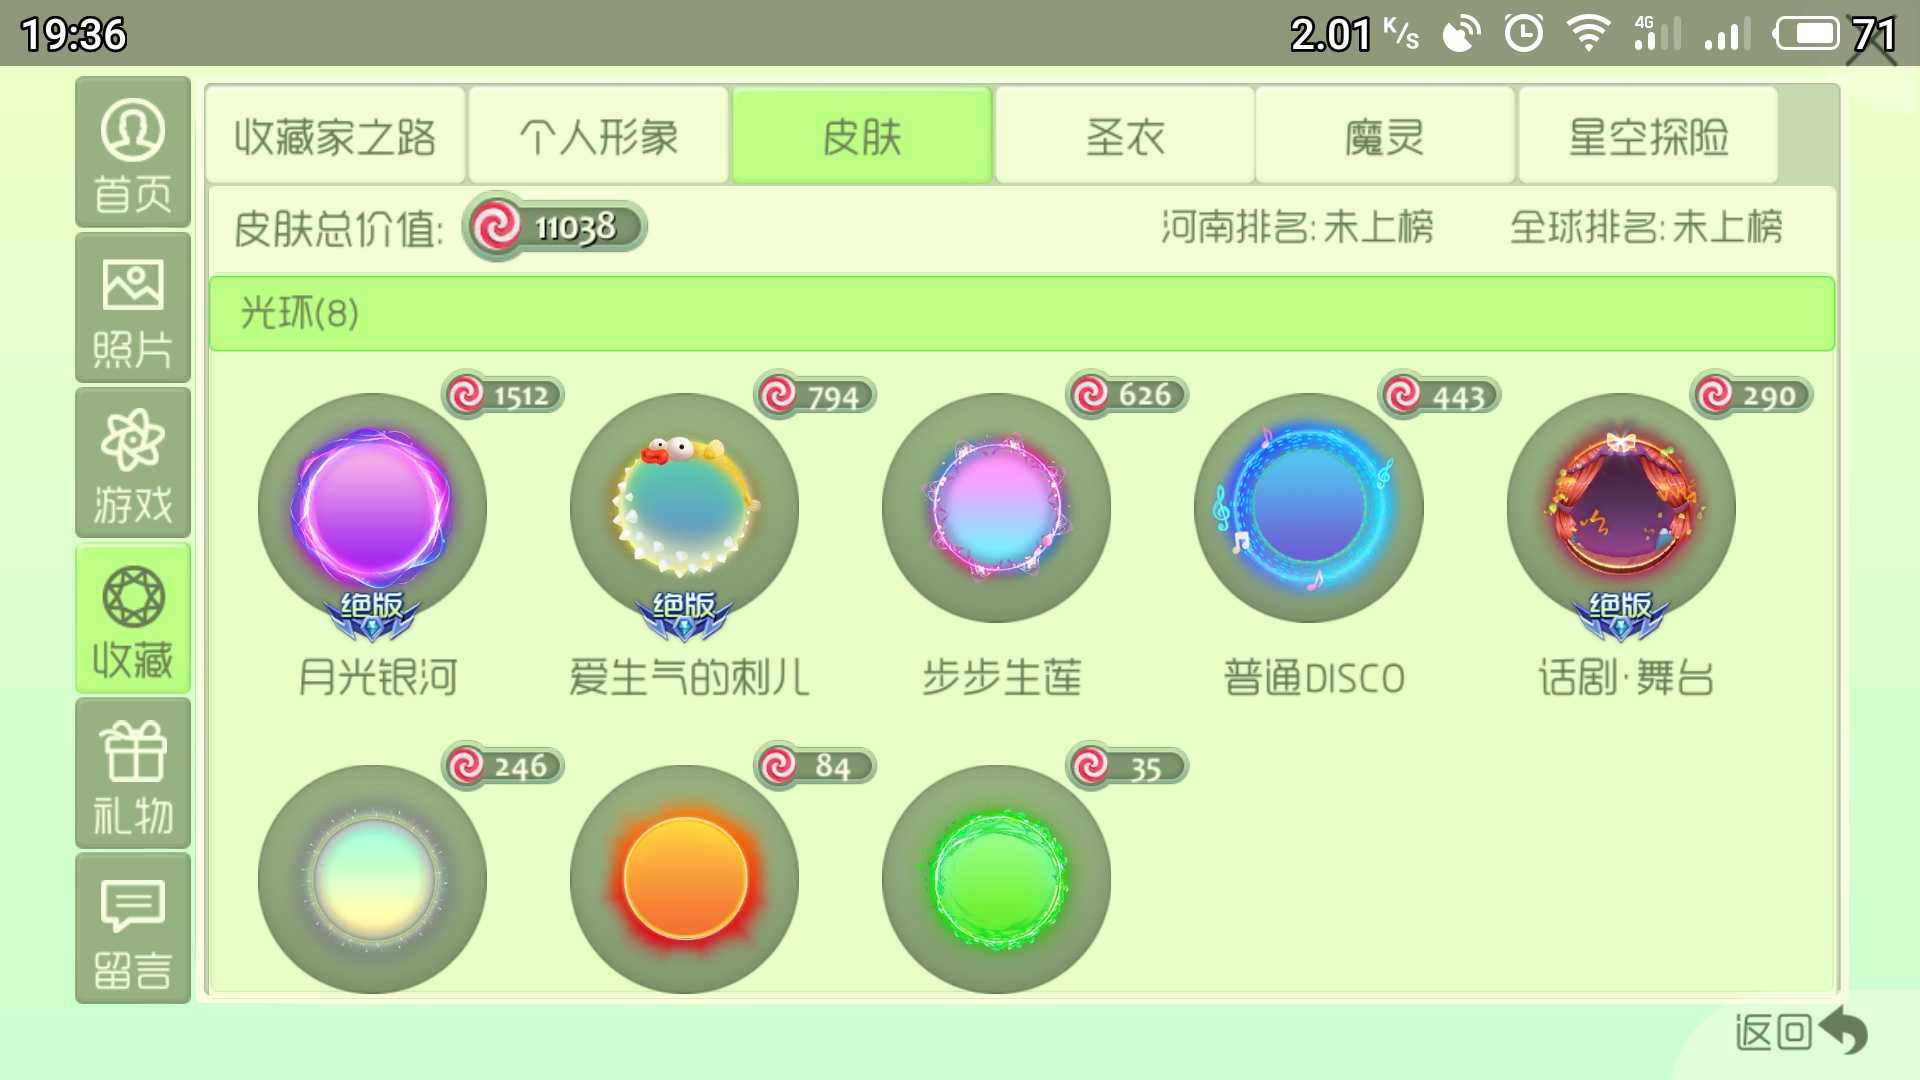1920x1080 pixels.
Task: Click the 返回 back arrow icon
Action: tap(1843, 1030)
